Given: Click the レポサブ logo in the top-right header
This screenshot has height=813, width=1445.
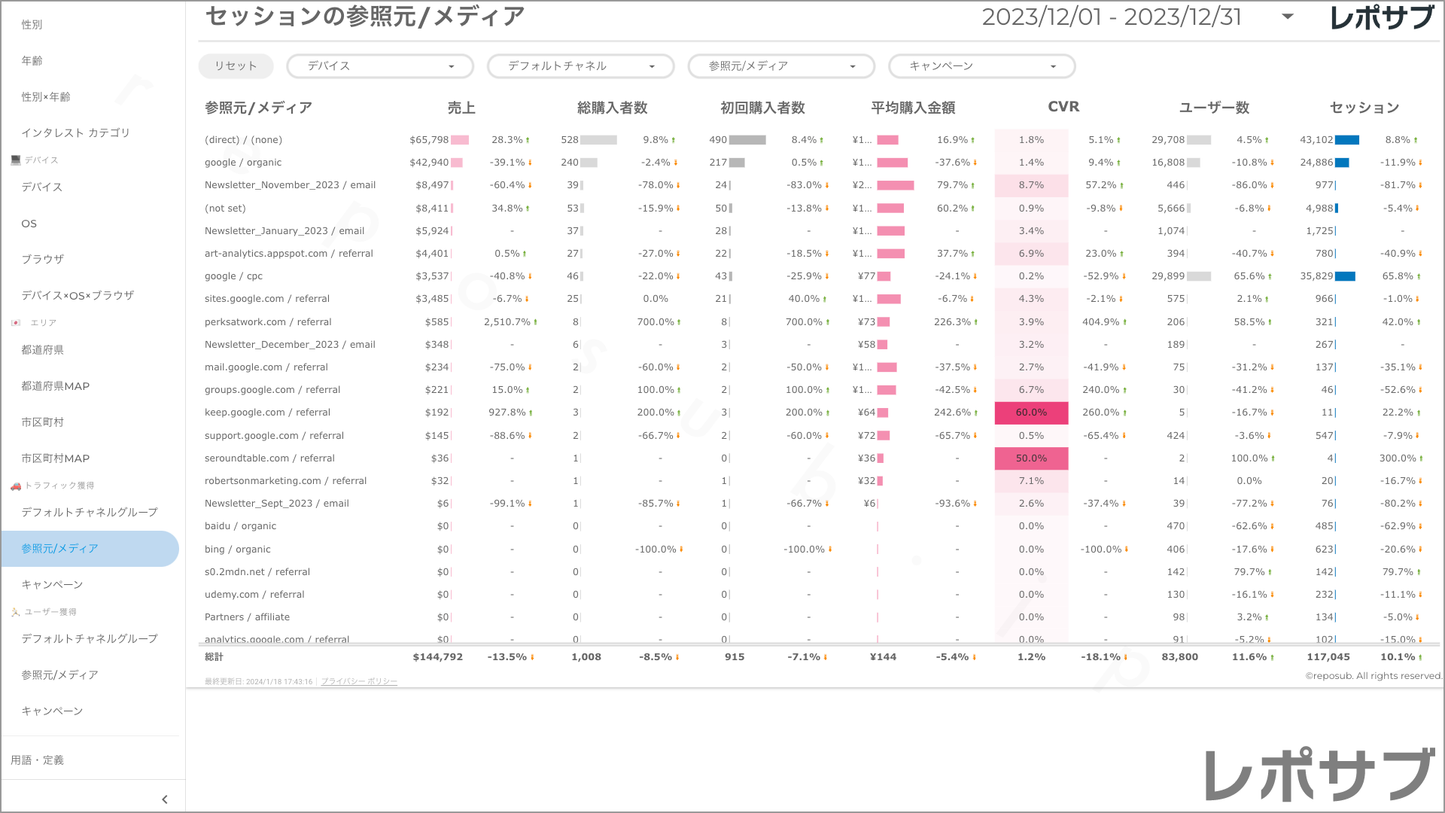Looking at the screenshot, I should click(x=1381, y=18).
